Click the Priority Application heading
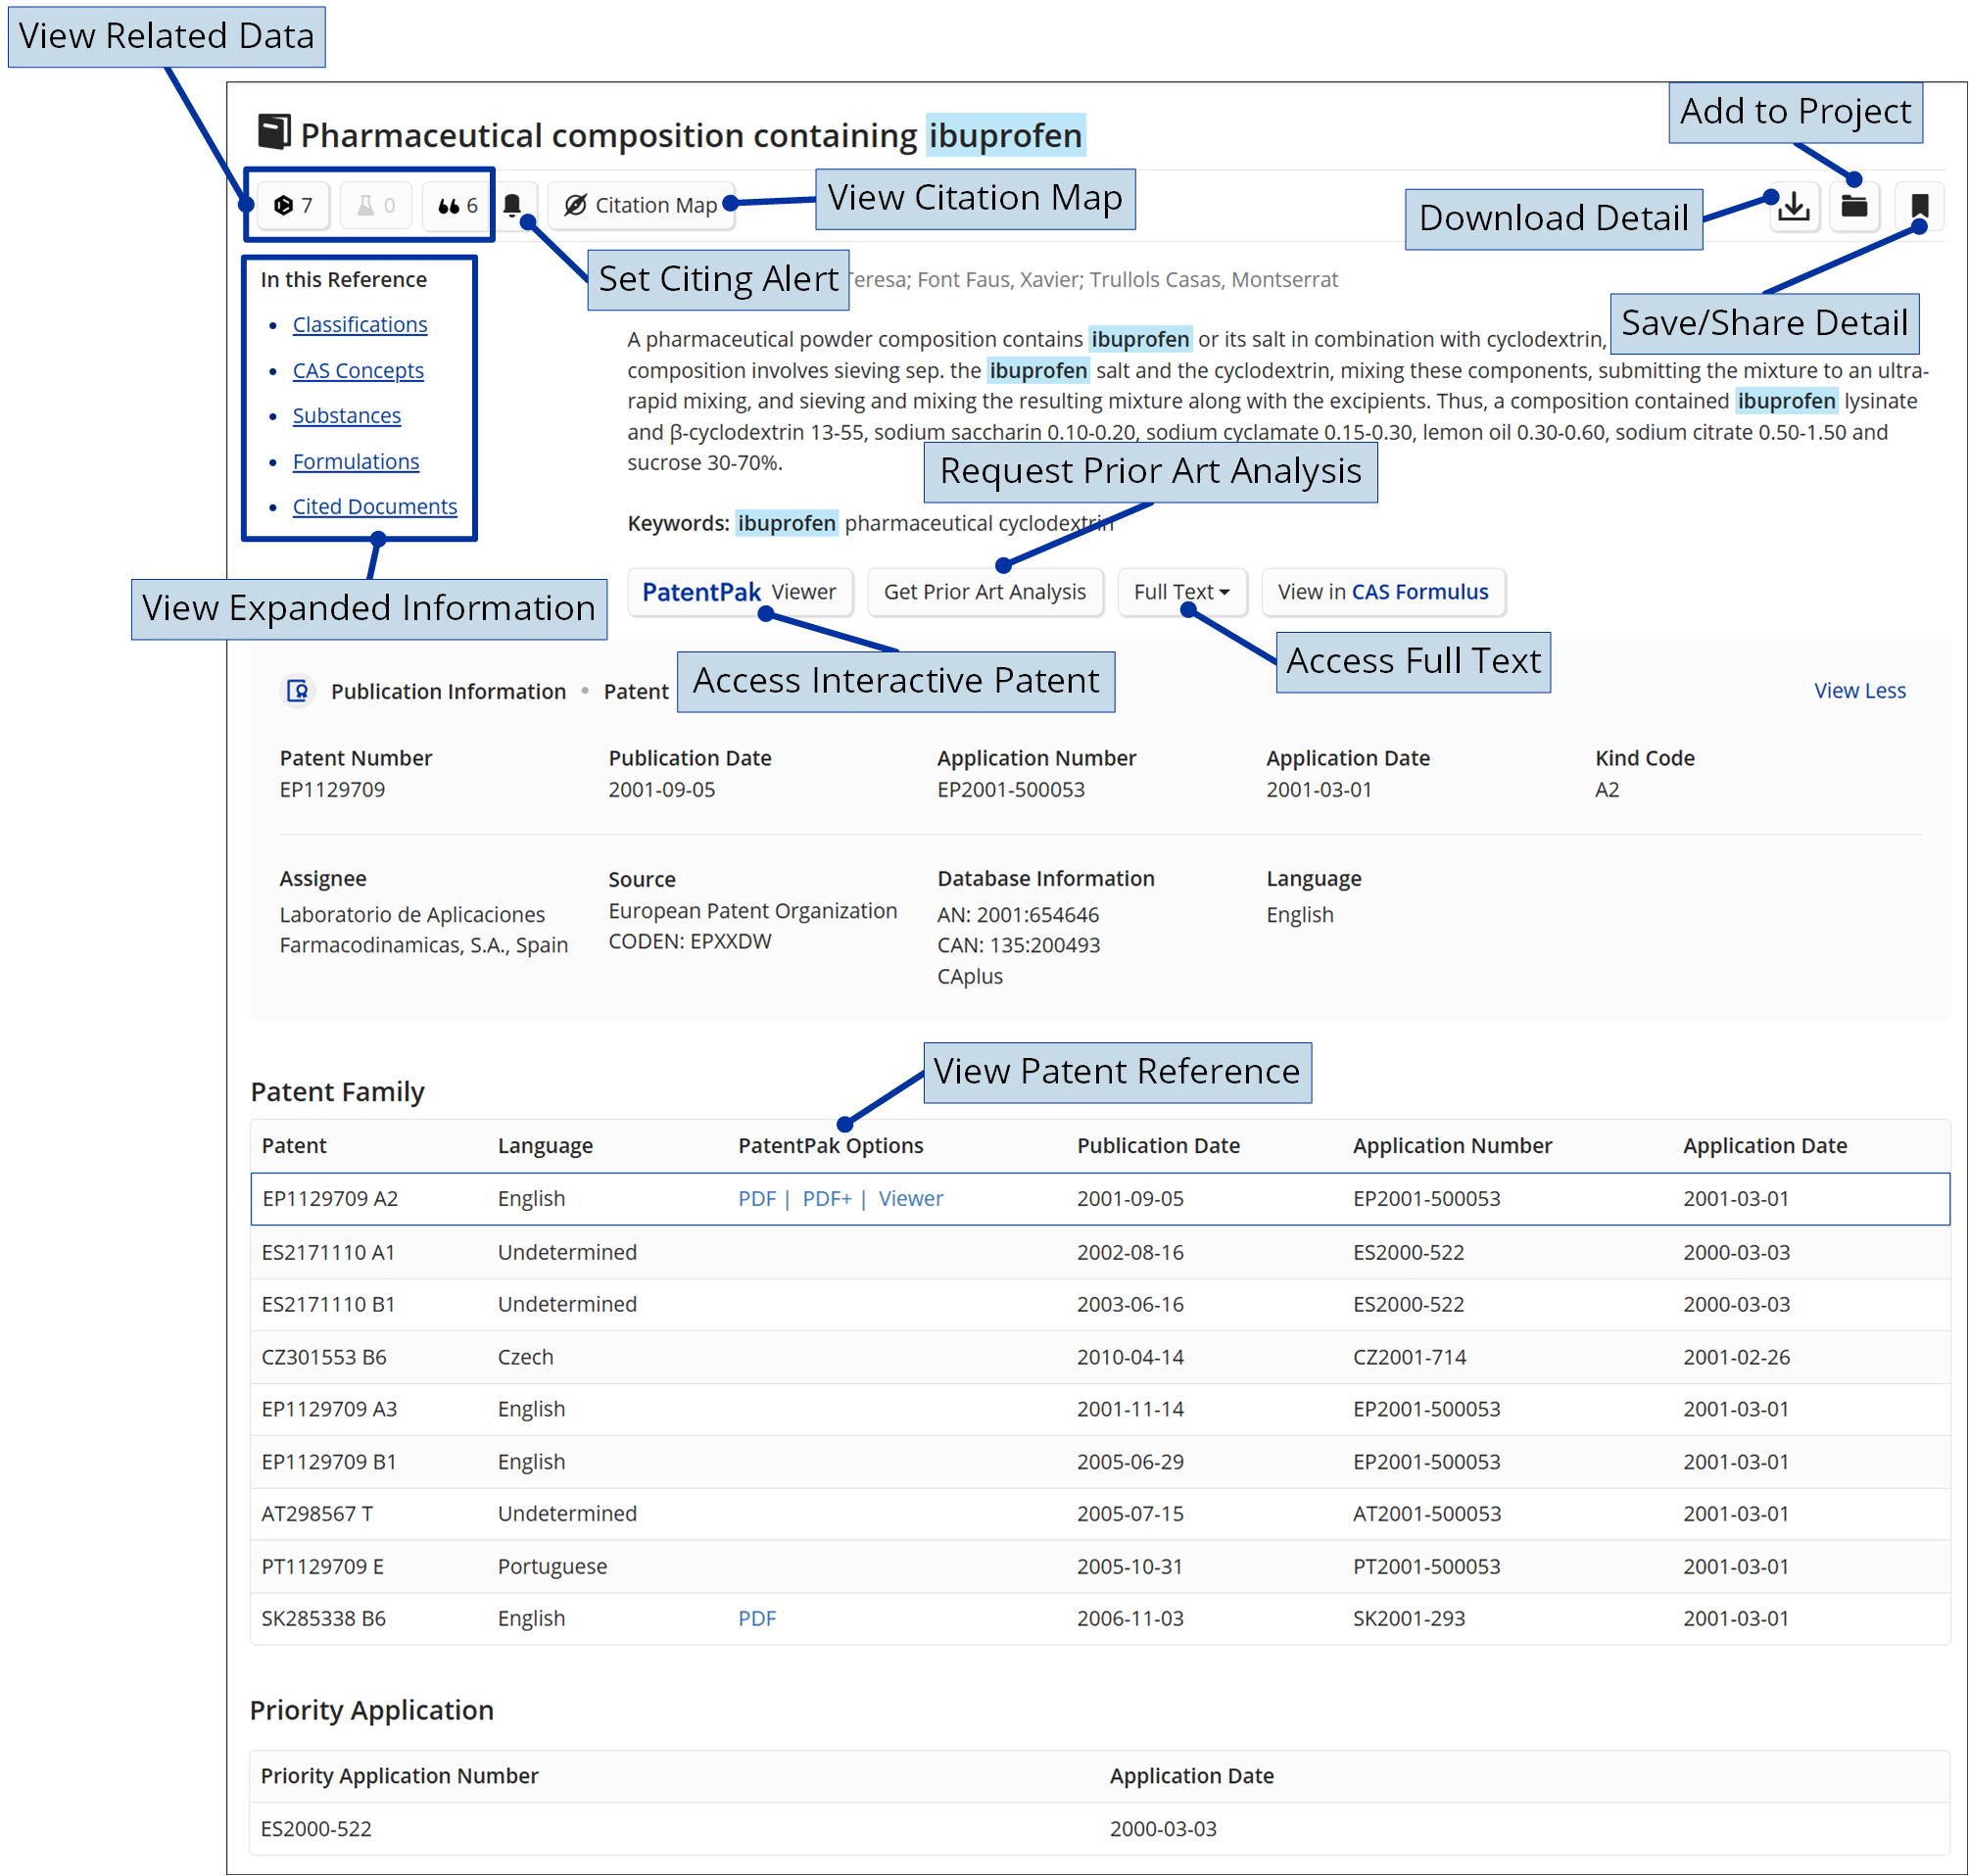Viewport: 1969px width, 1876px height. point(371,1711)
